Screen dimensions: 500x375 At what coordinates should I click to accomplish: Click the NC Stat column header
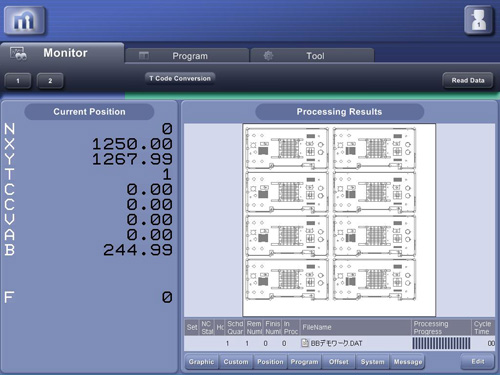(x=207, y=327)
